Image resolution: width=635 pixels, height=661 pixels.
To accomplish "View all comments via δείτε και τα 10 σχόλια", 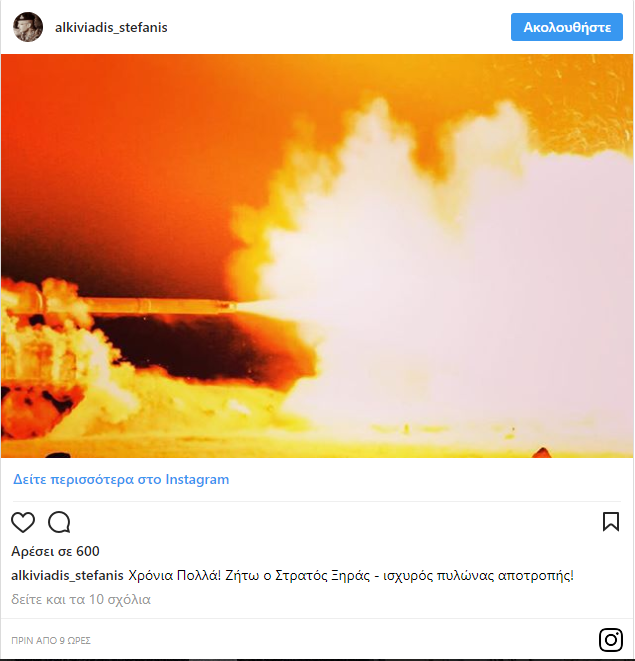I will tap(81, 599).
